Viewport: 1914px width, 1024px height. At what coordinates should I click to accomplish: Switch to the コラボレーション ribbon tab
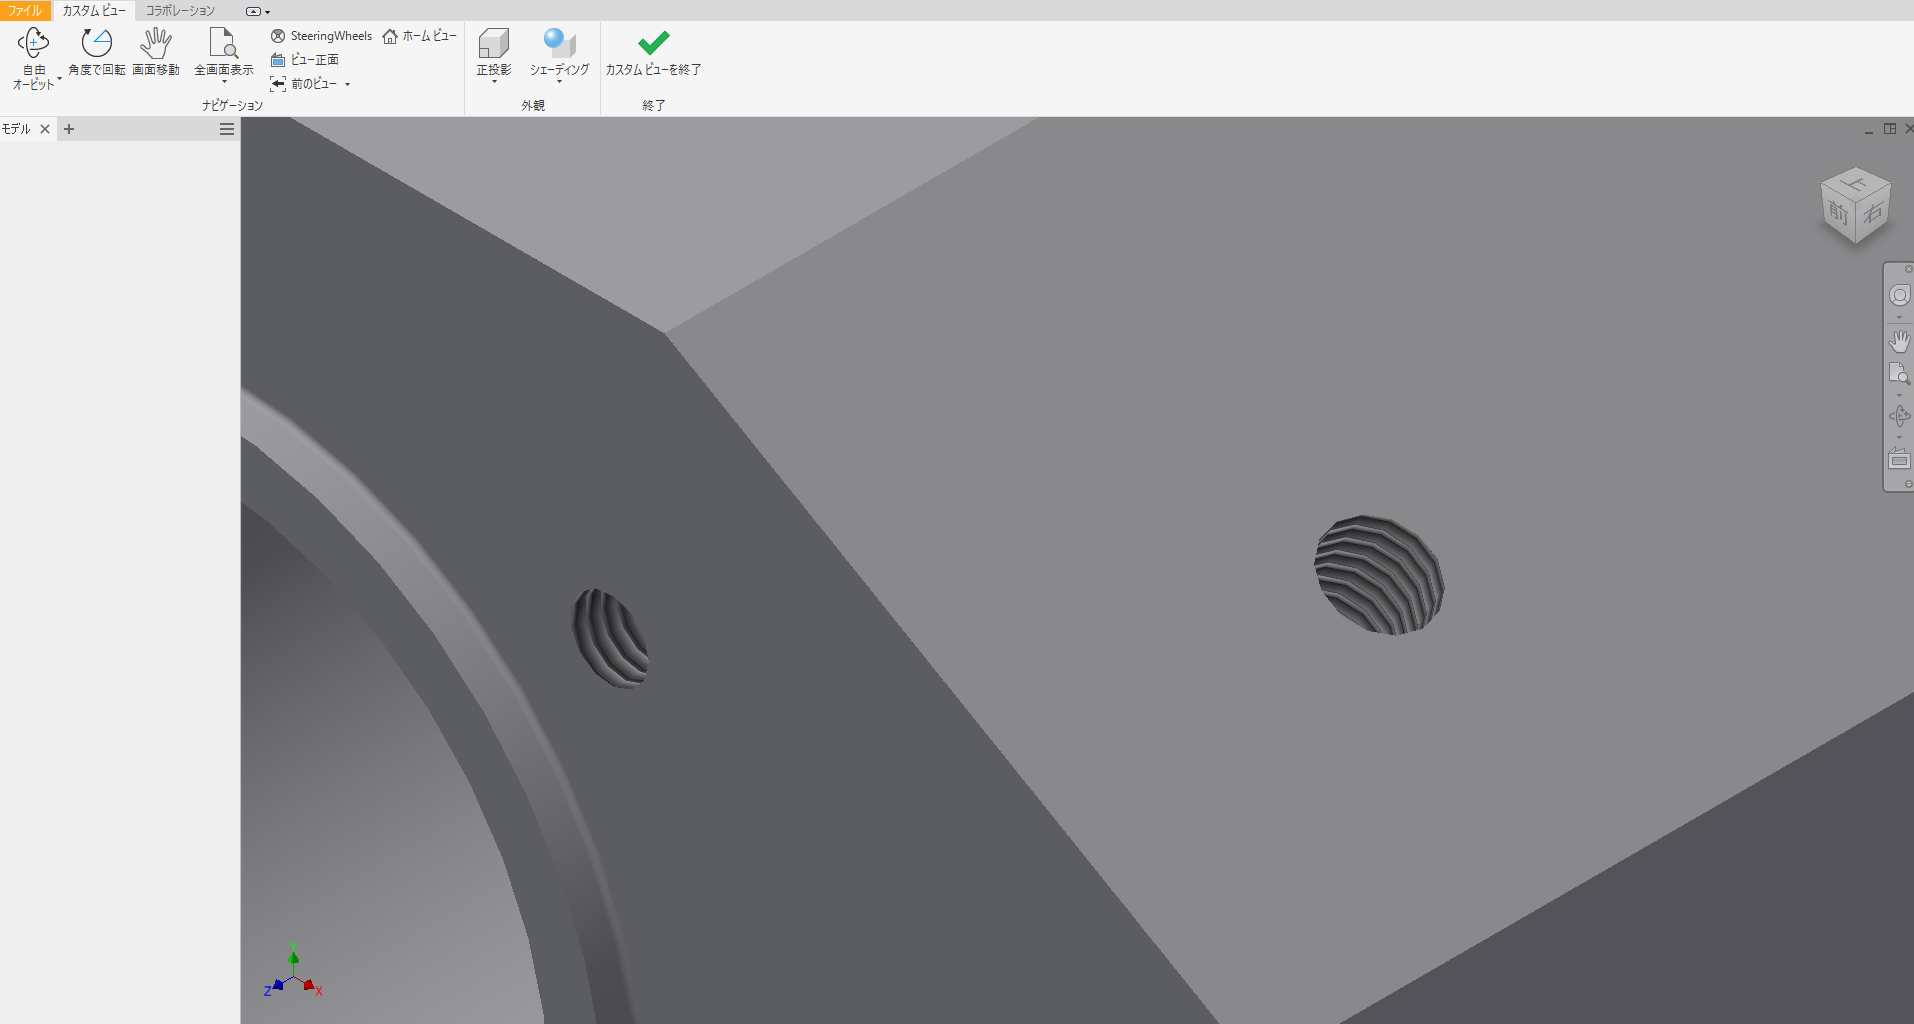pyautogui.click(x=180, y=10)
